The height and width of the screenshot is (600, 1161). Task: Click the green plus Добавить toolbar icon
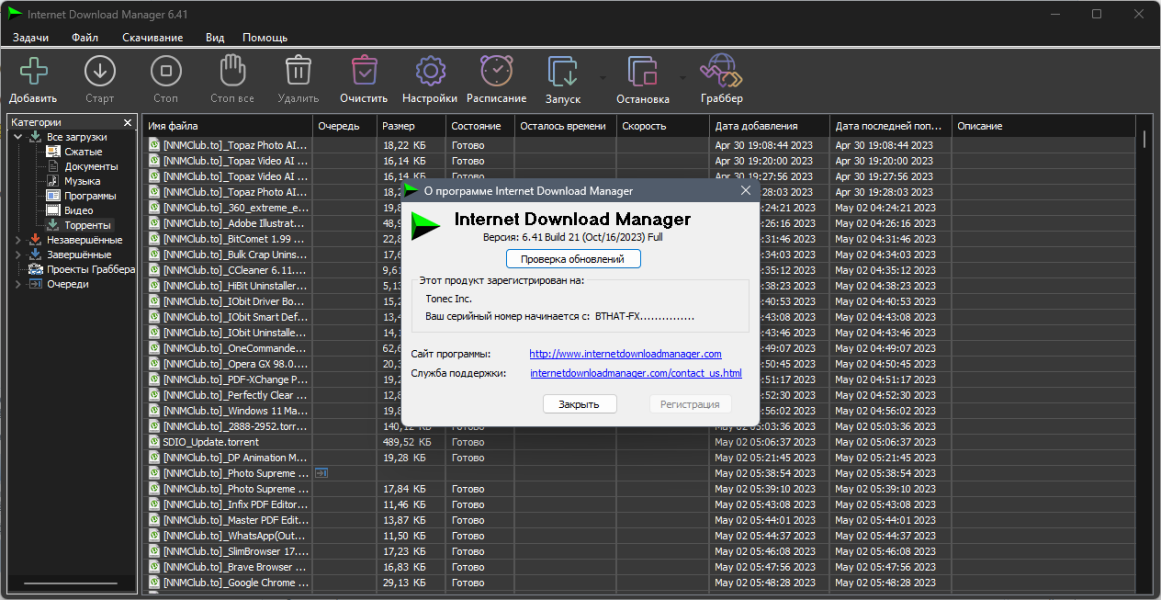(33, 72)
